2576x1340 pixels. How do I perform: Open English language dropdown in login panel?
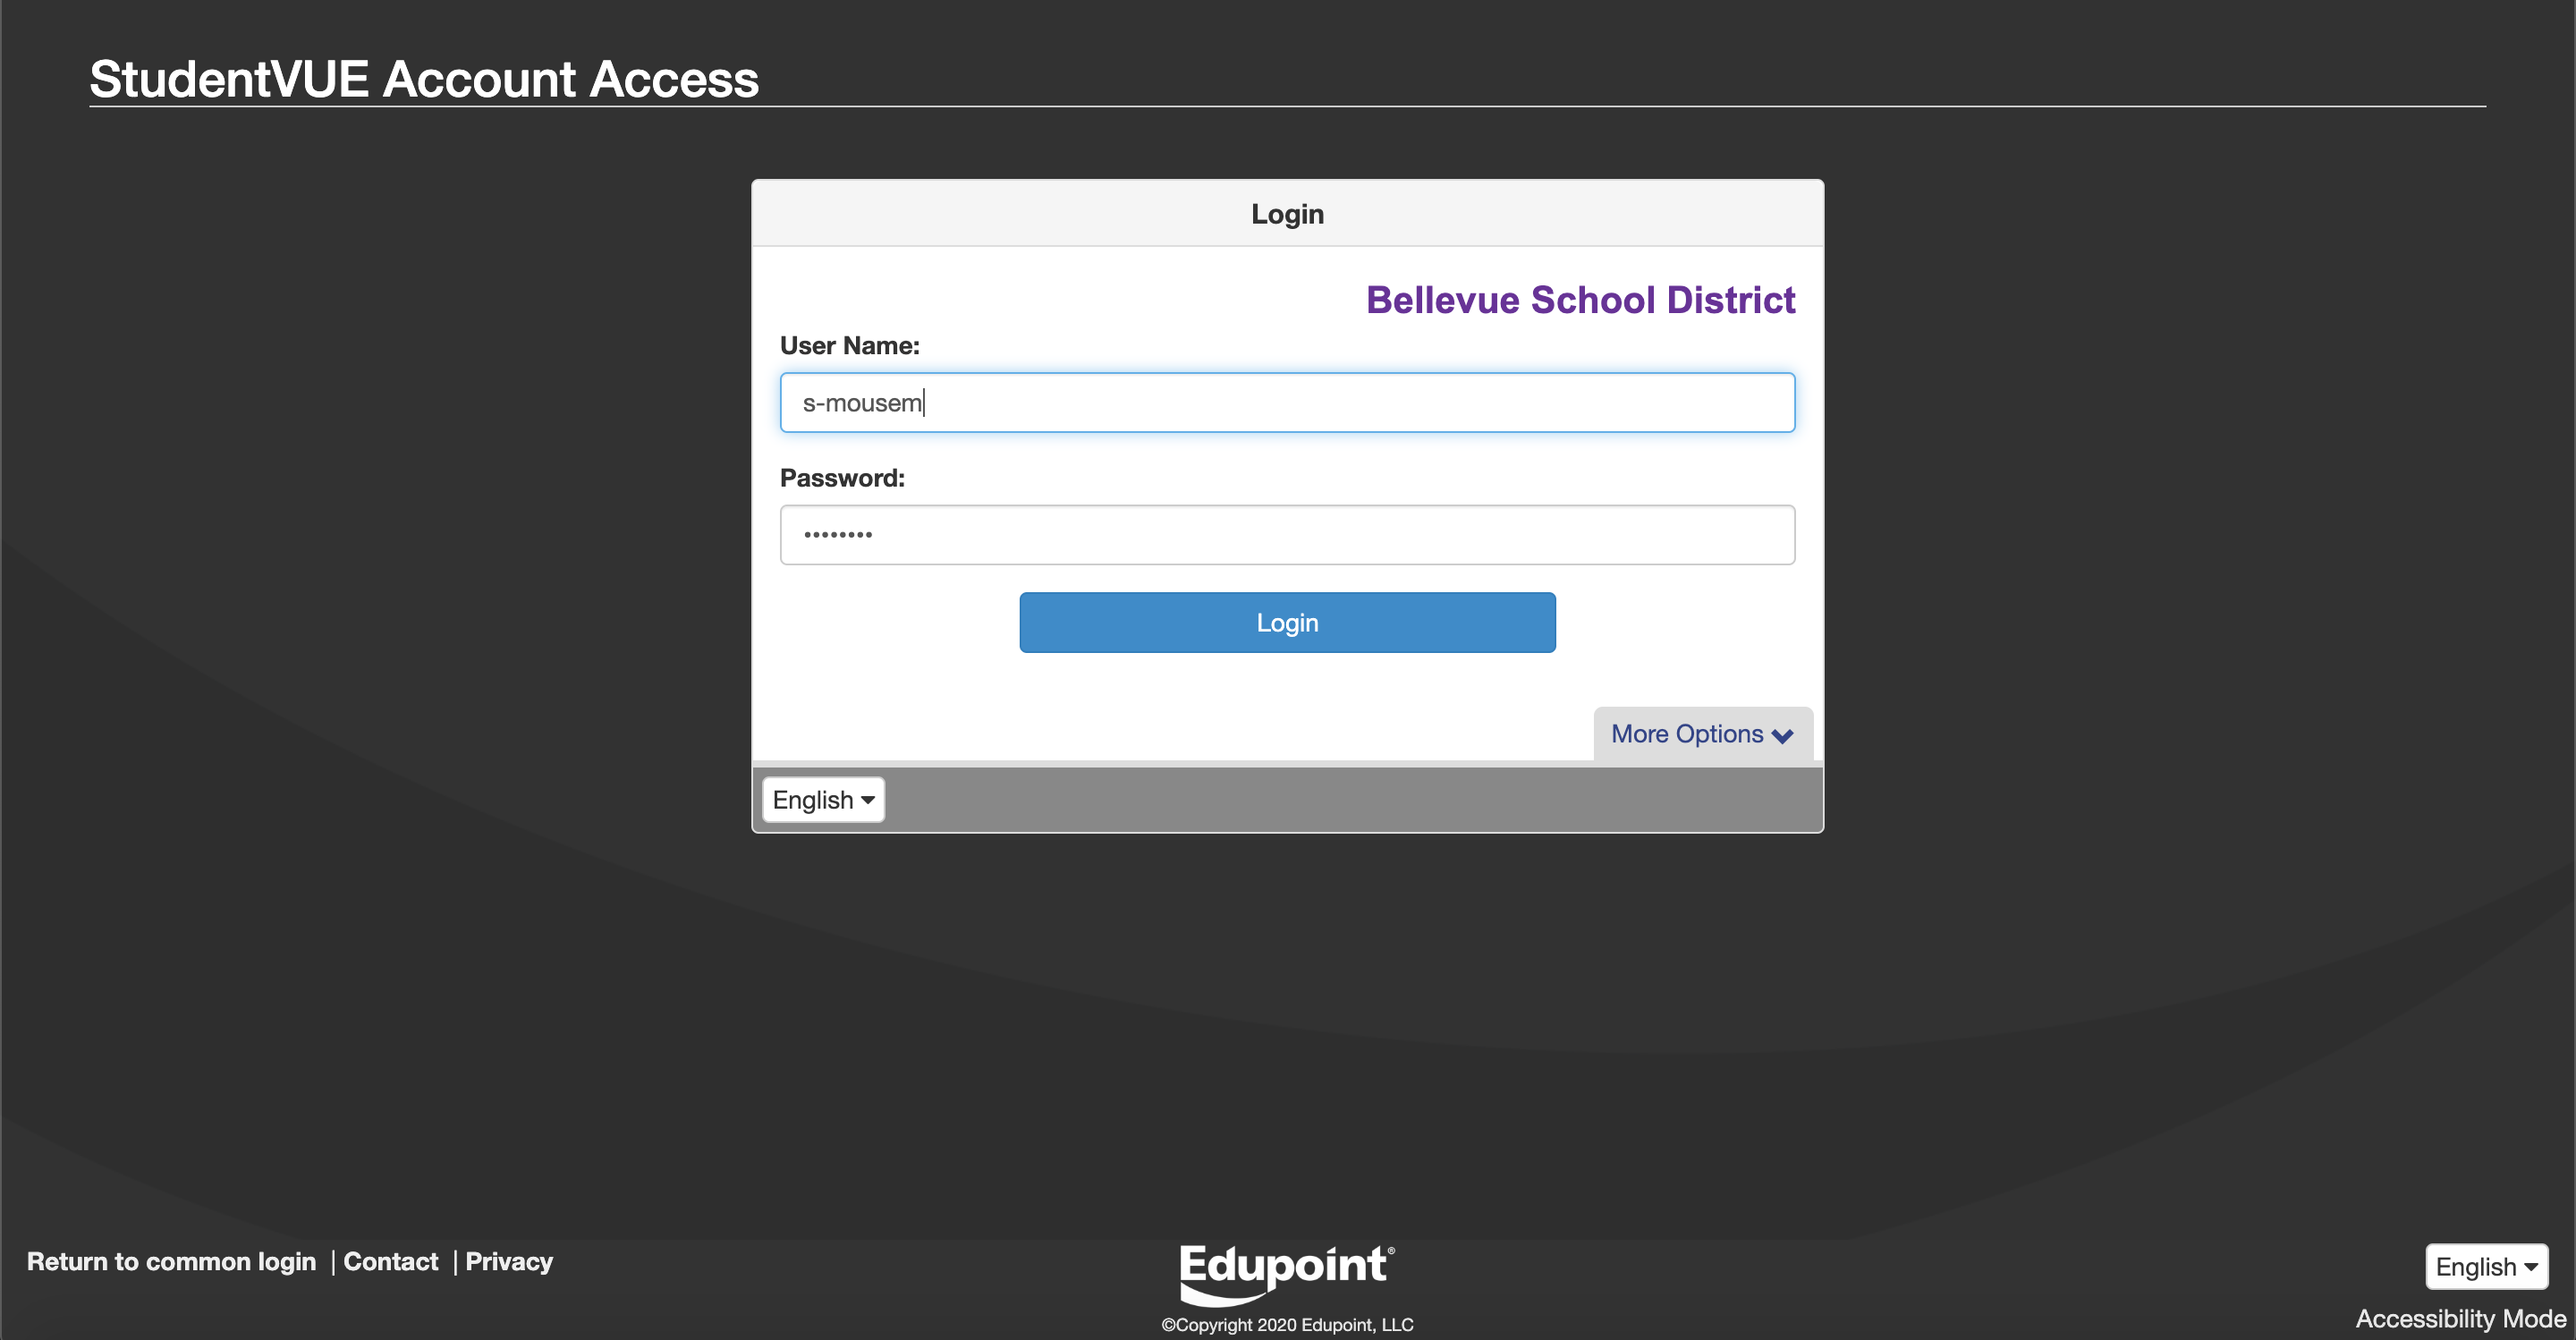click(x=822, y=800)
